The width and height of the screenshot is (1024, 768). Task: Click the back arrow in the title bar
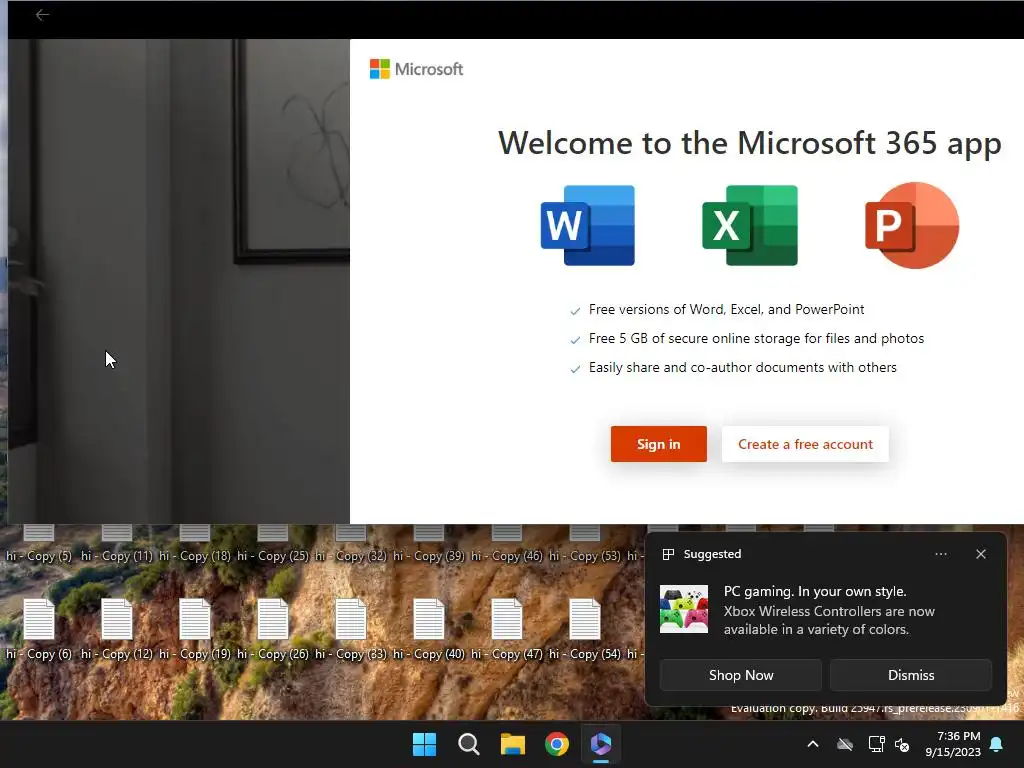[42, 14]
